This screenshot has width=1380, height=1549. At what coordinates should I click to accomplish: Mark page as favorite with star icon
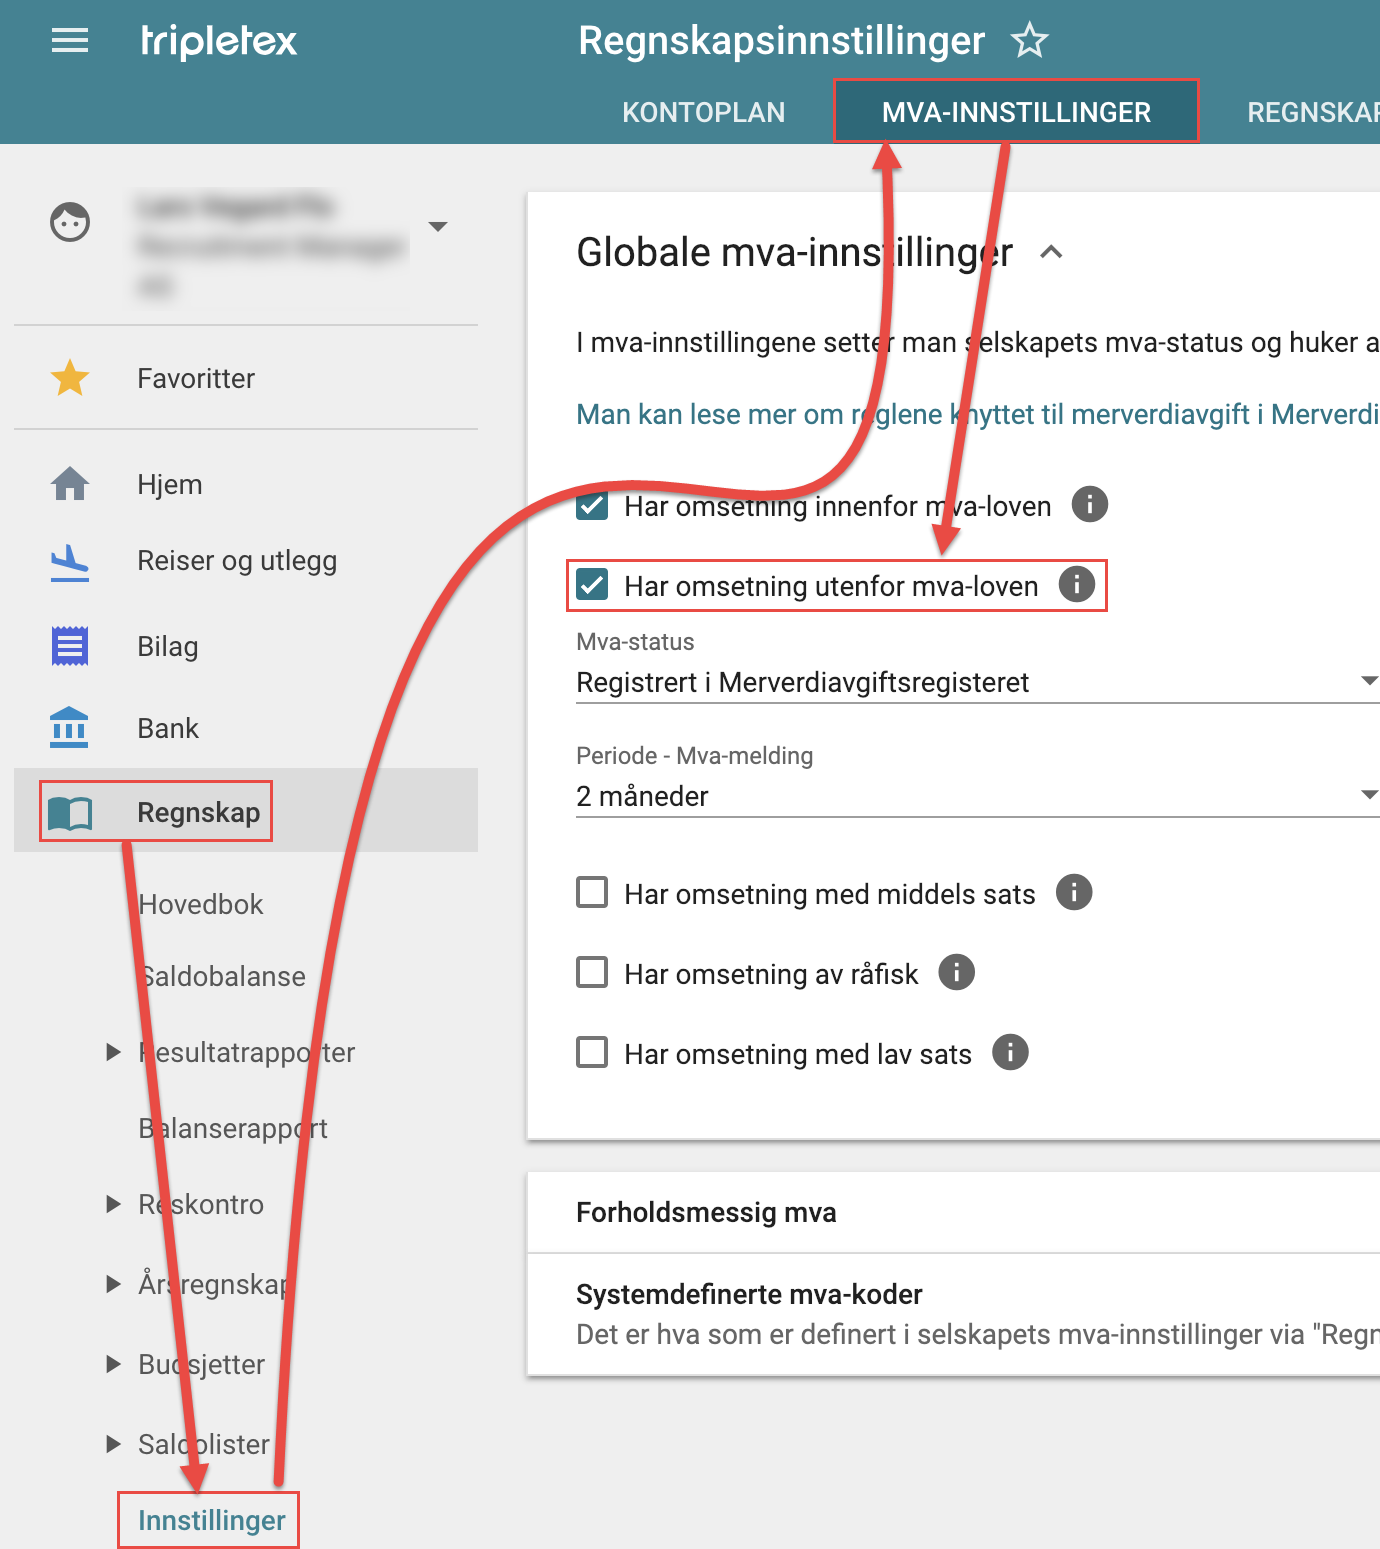1029,41
